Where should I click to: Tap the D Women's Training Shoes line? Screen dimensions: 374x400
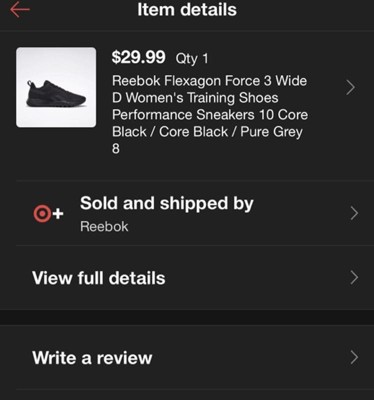(195, 98)
